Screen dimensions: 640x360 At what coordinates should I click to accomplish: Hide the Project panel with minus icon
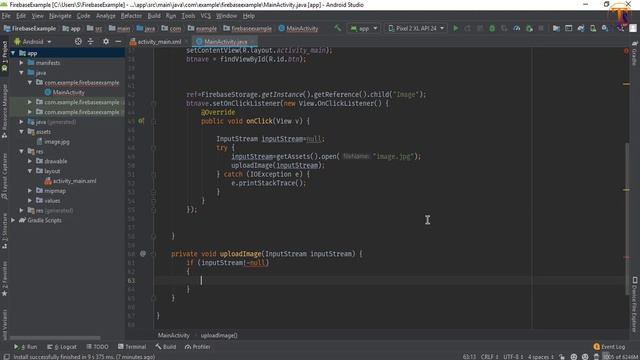pyautogui.click(x=118, y=42)
